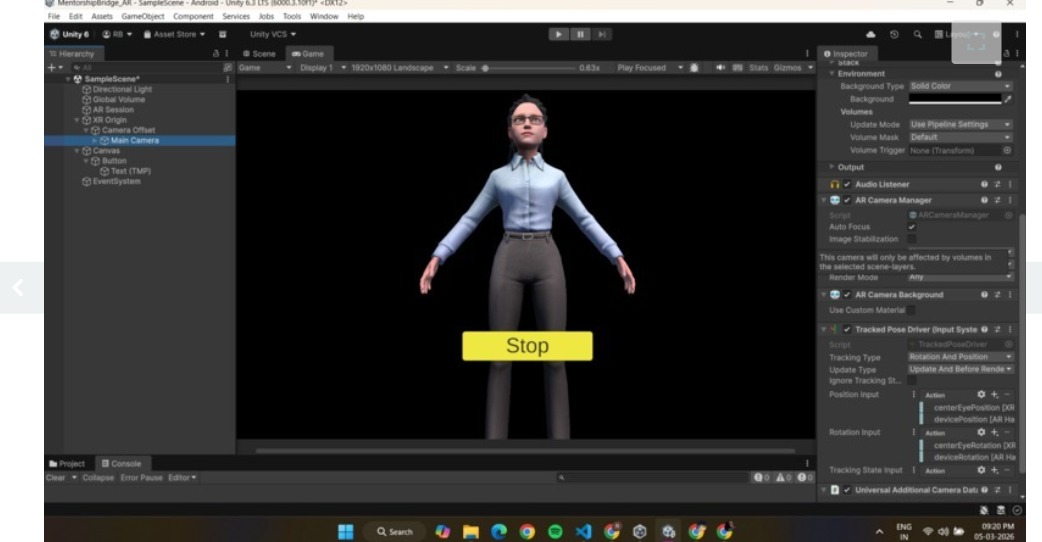This screenshot has height=542, width=1042.
Task: Click the Hierarchy add plus icon
Action: coord(52,68)
